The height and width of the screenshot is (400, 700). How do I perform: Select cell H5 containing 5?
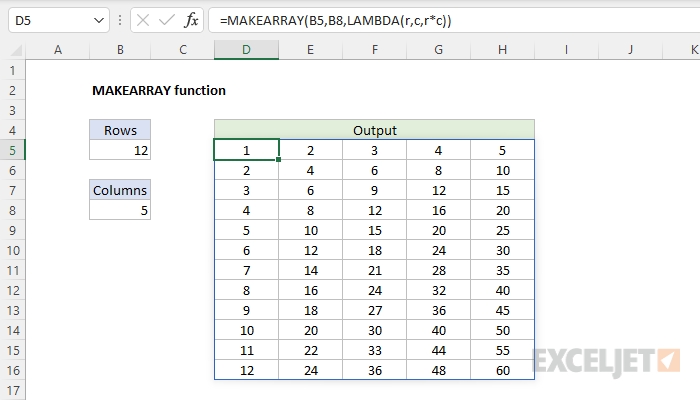coord(502,150)
